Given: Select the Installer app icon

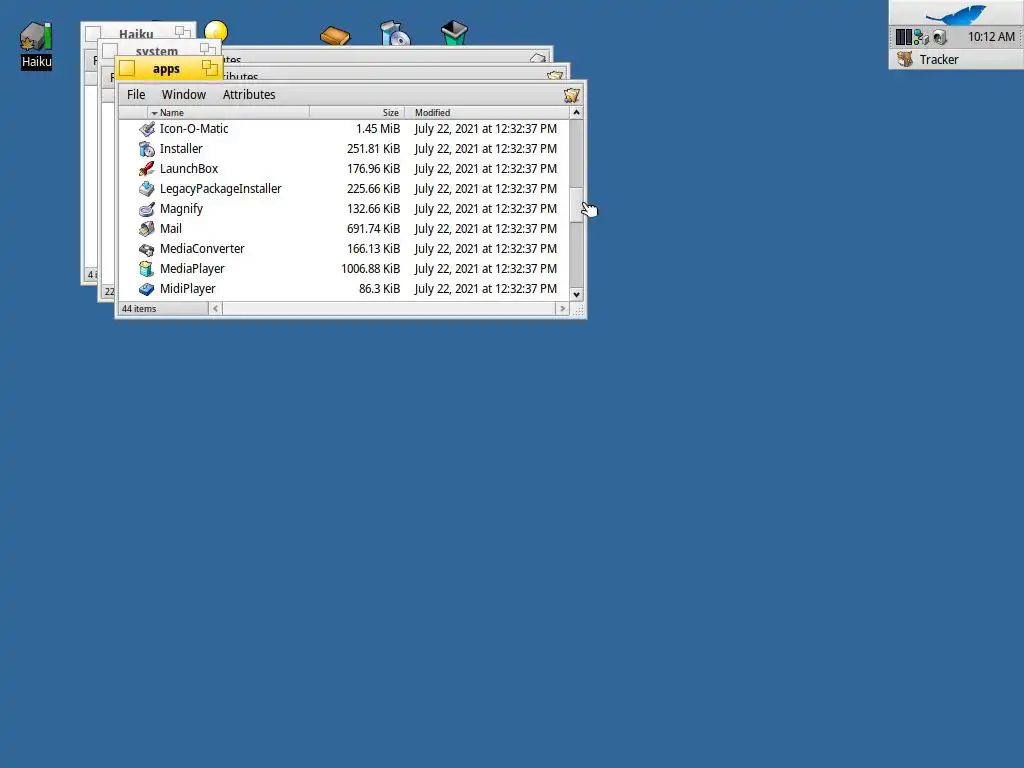Looking at the screenshot, I should (147, 149).
